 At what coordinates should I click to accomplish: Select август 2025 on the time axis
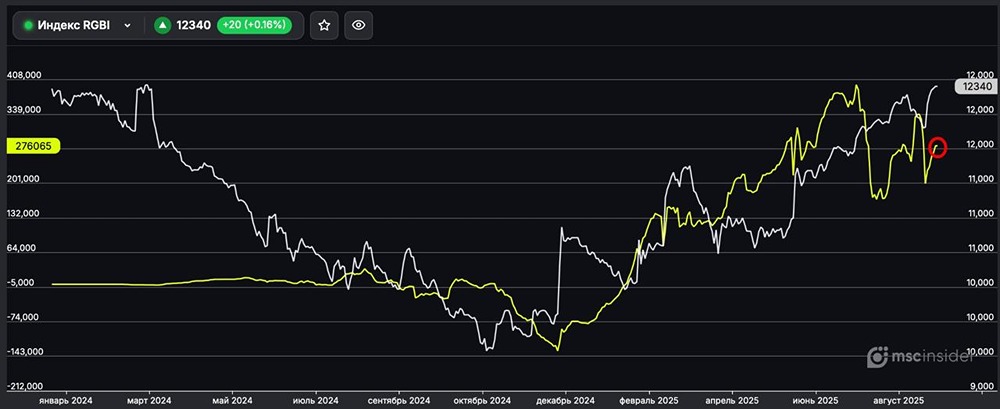pos(897,400)
